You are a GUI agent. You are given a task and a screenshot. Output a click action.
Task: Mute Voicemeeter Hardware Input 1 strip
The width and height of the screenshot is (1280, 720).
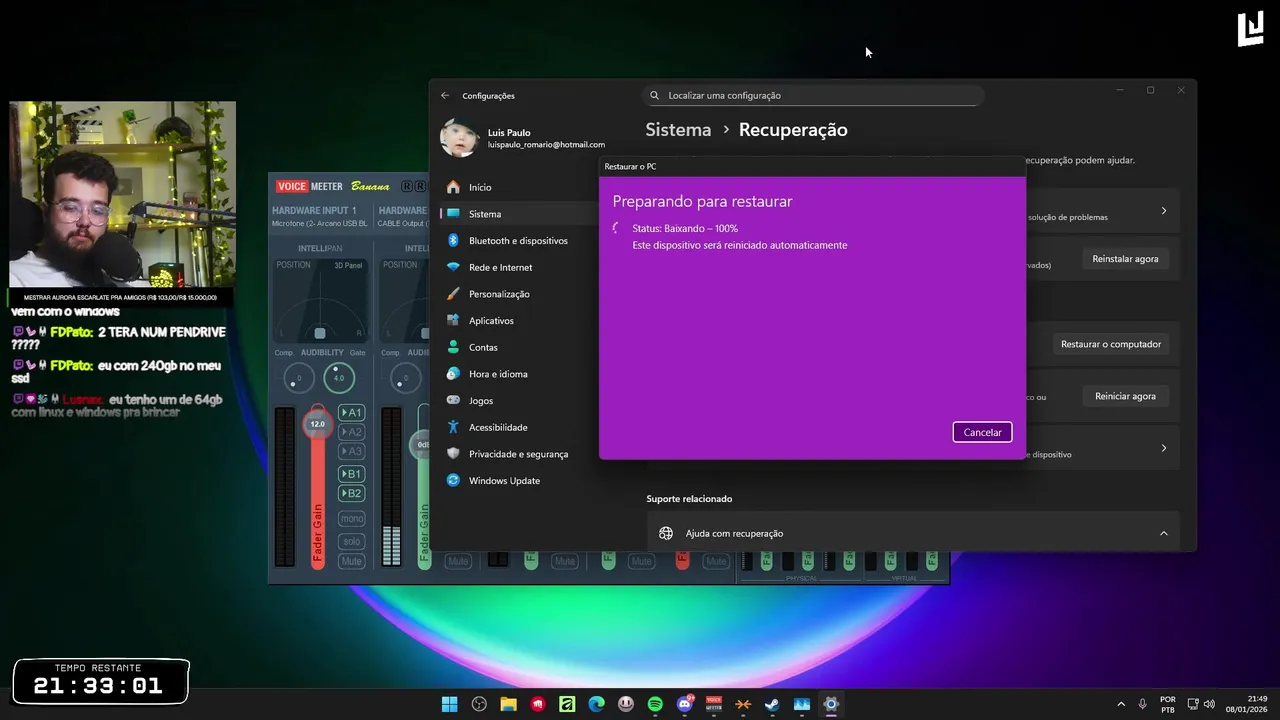tap(351, 561)
